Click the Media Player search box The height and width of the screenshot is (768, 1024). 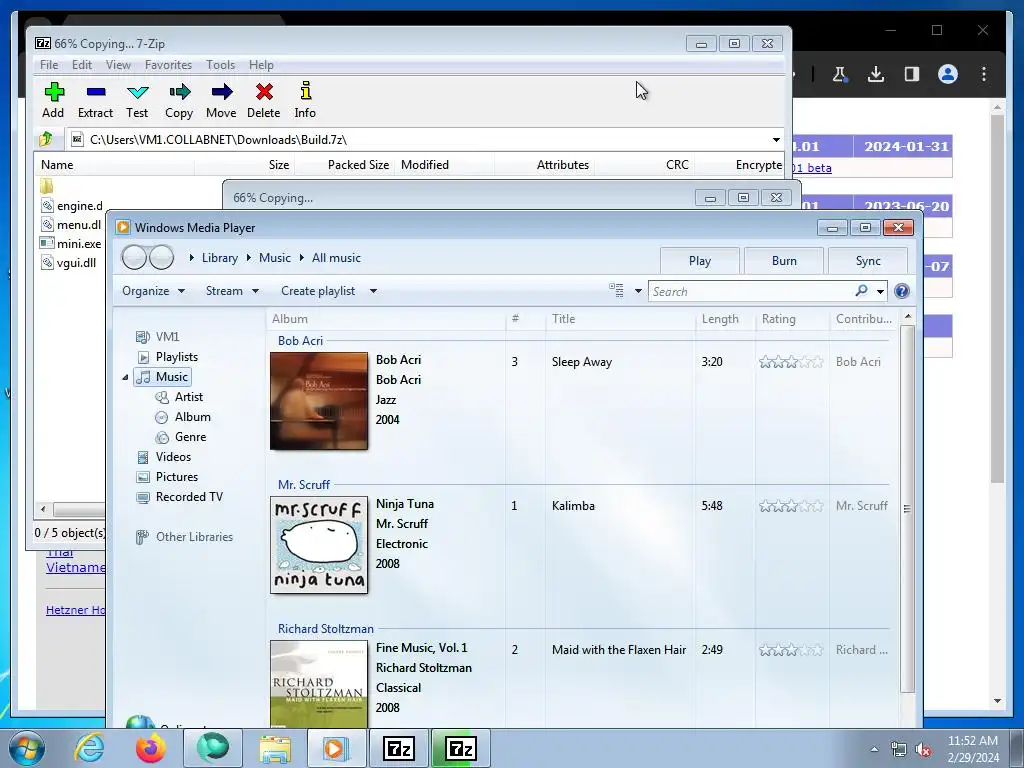pos(751,291)
